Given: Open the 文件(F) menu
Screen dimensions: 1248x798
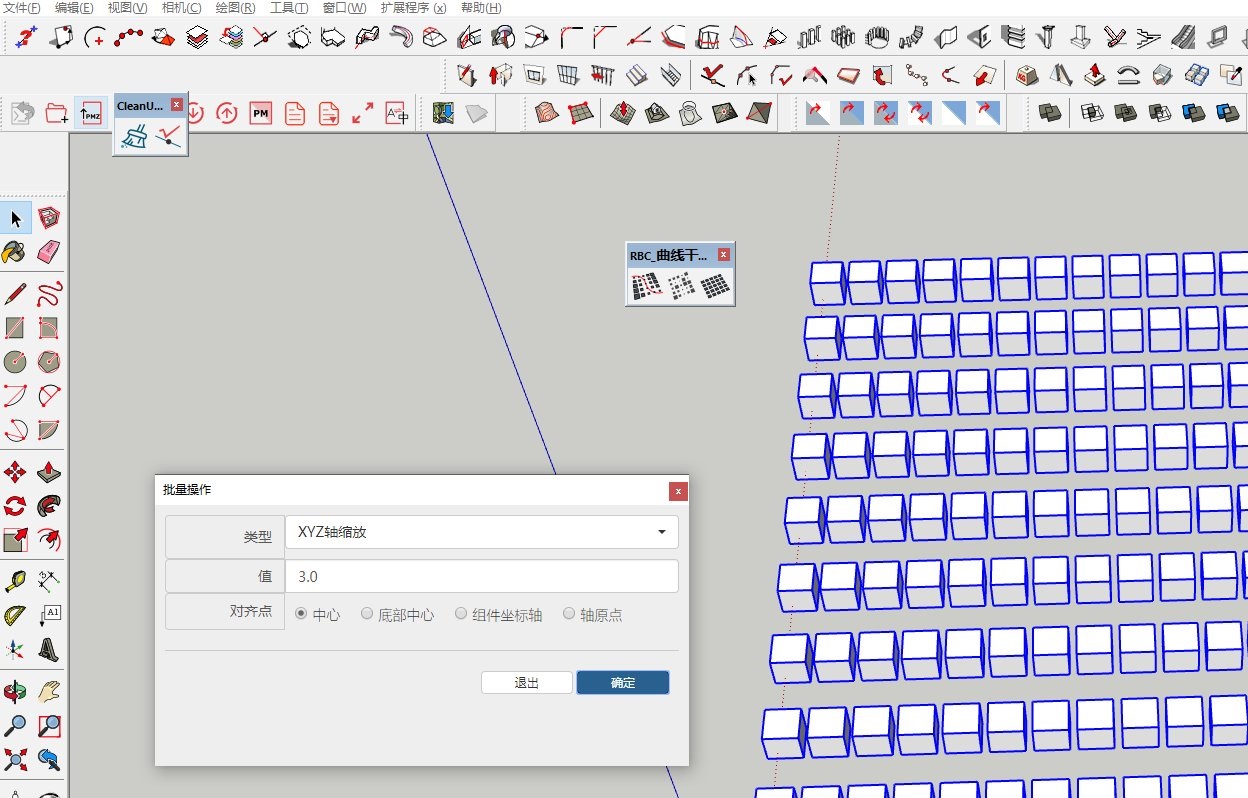Looking at the screenshot, I should point(22,8).
